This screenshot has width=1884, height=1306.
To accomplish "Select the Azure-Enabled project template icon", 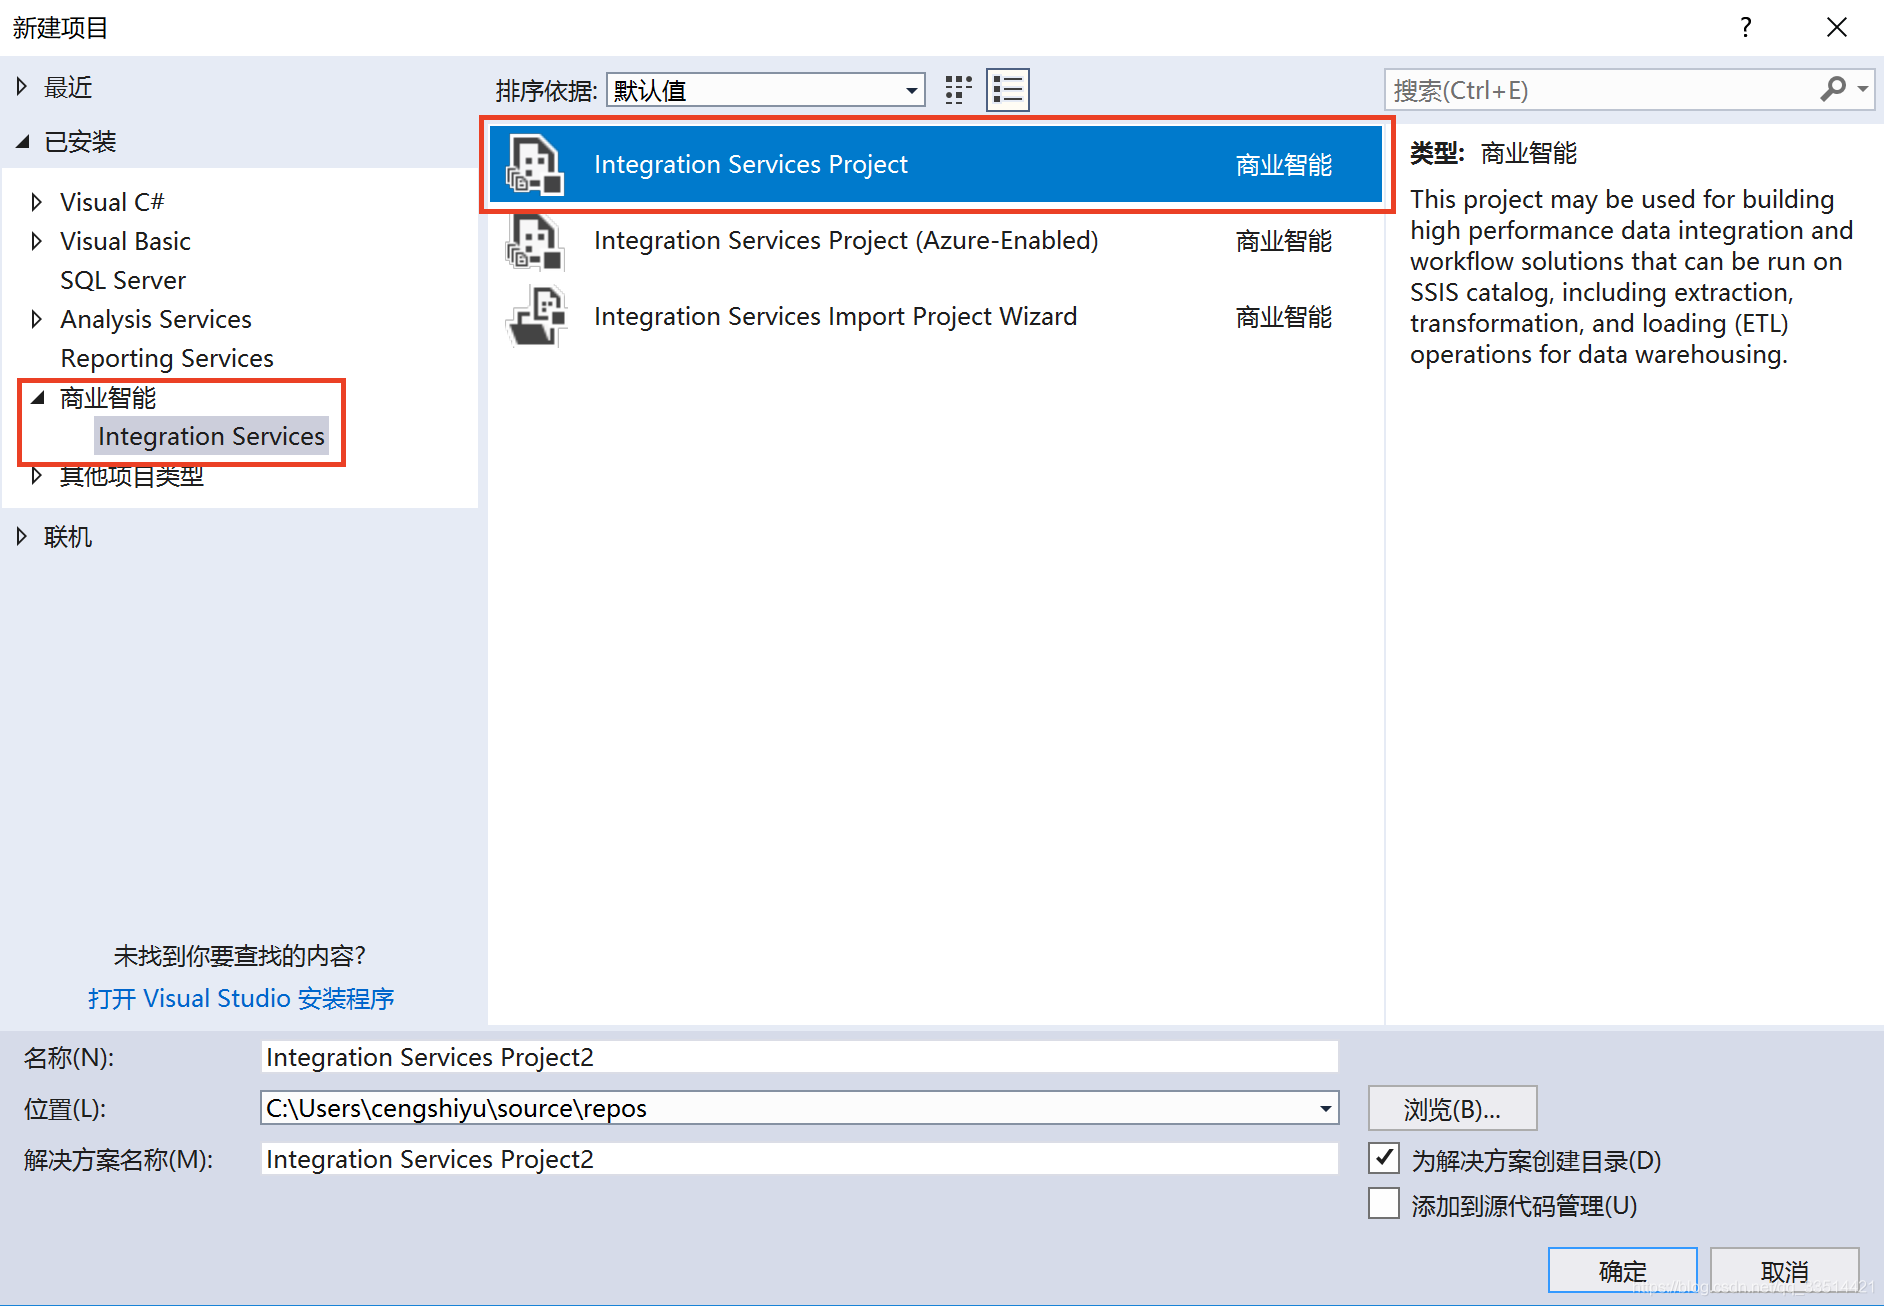I will [x=535, y=241].
